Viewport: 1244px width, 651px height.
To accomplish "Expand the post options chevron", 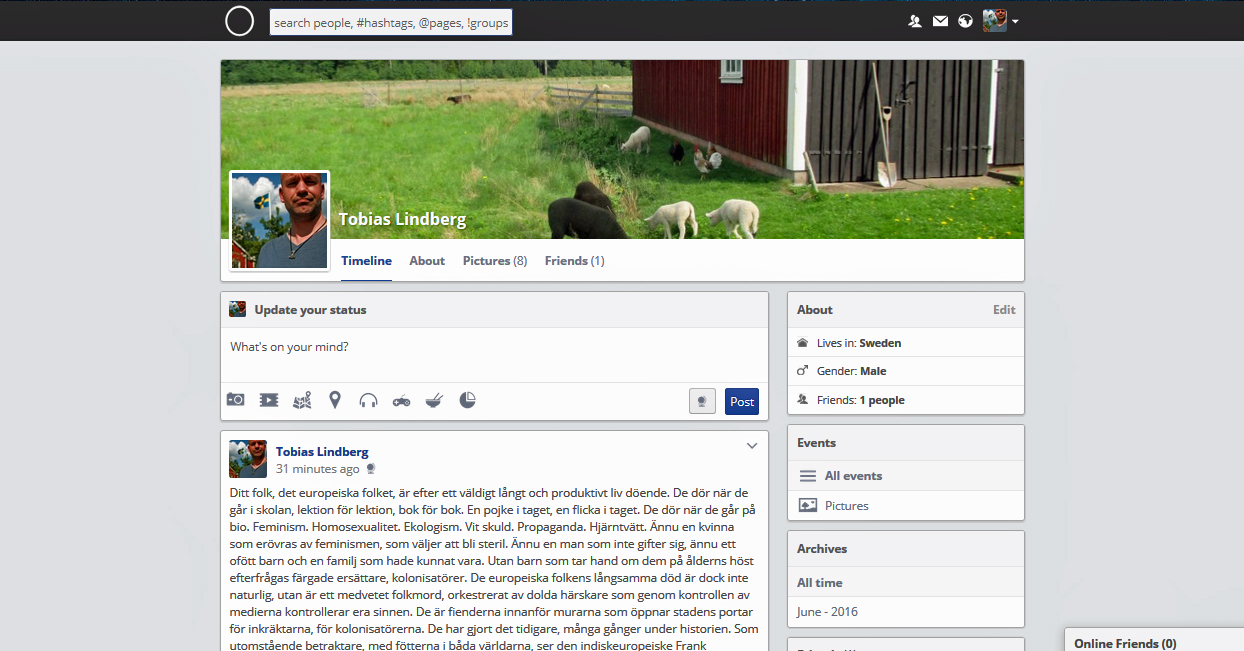I will [752, 446].
